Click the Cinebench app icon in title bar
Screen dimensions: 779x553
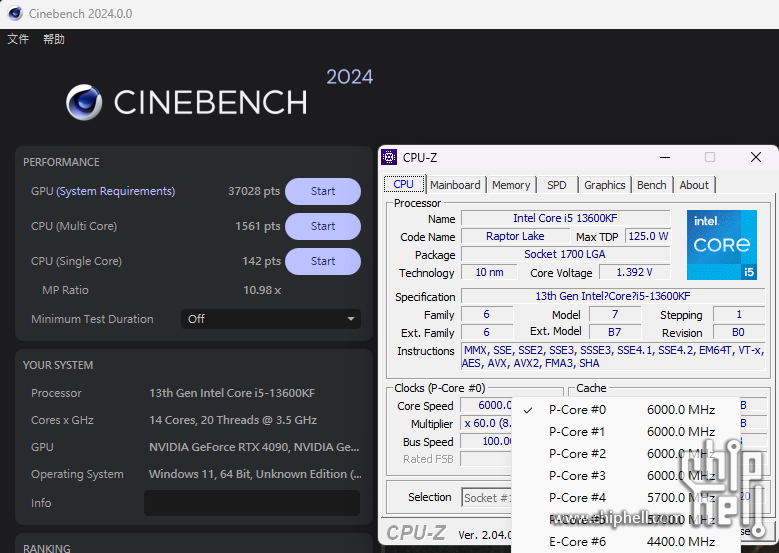coord(15,13)
